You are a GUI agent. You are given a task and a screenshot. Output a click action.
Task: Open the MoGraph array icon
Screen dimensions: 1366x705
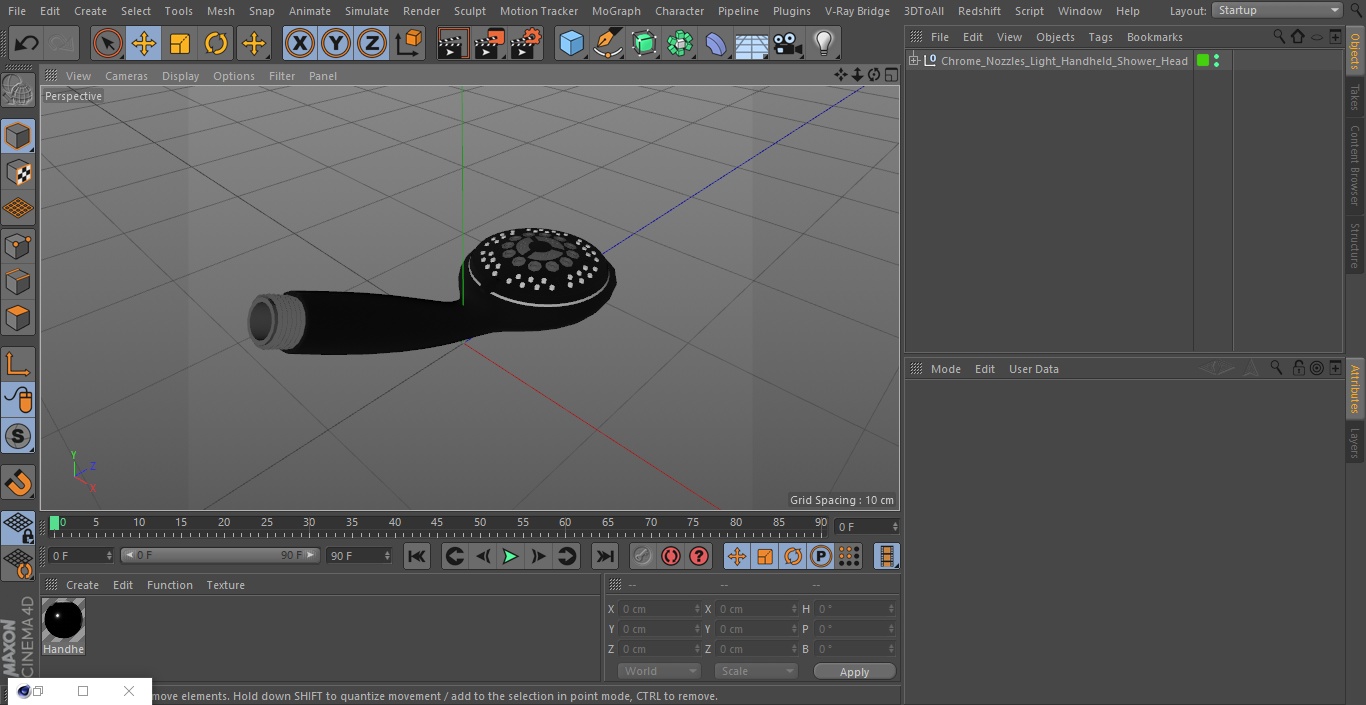coord(680,43)
